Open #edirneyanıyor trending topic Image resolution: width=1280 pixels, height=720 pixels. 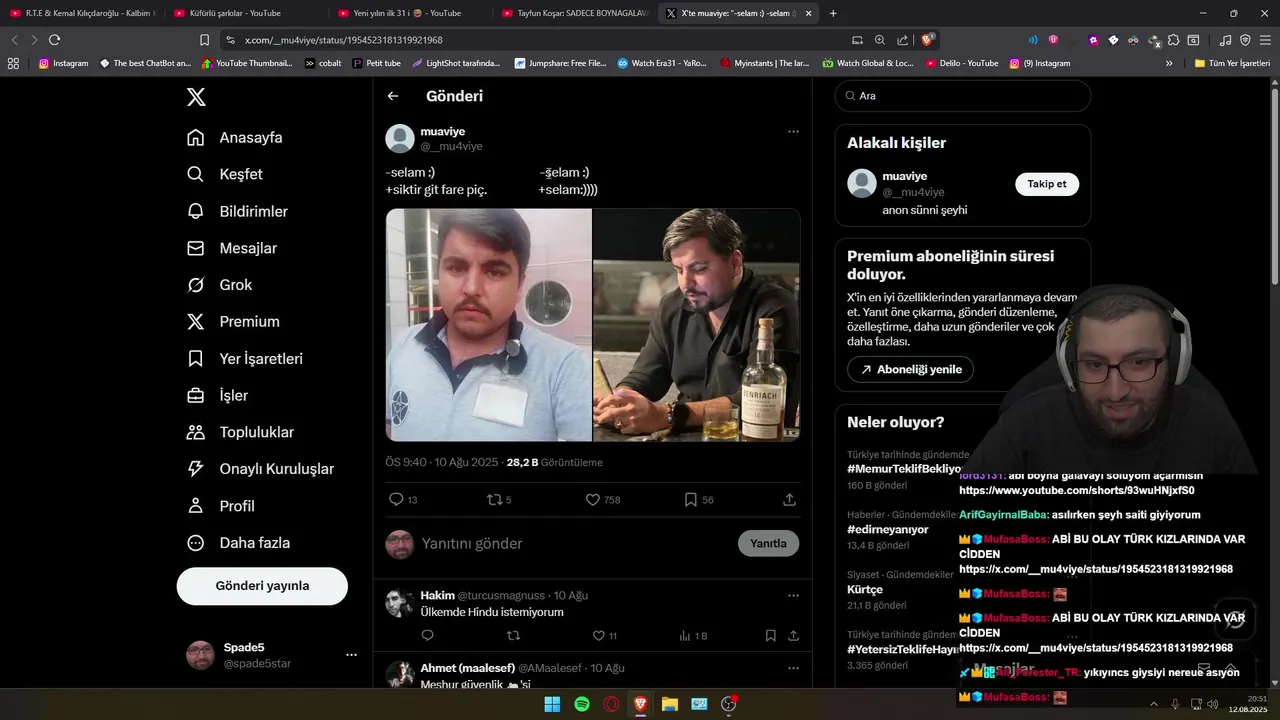pos(889,530)
